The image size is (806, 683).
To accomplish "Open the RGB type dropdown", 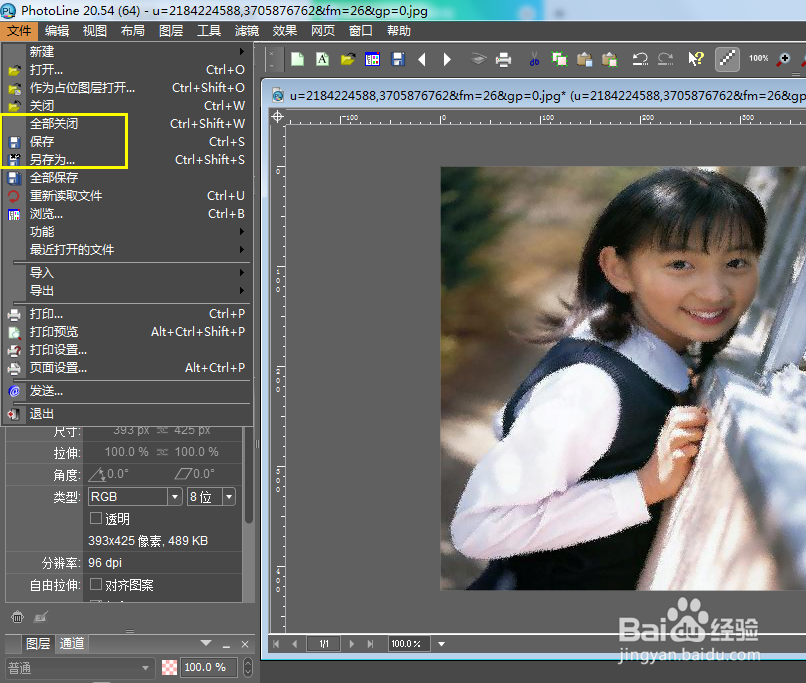I will (x=175, y=496).
